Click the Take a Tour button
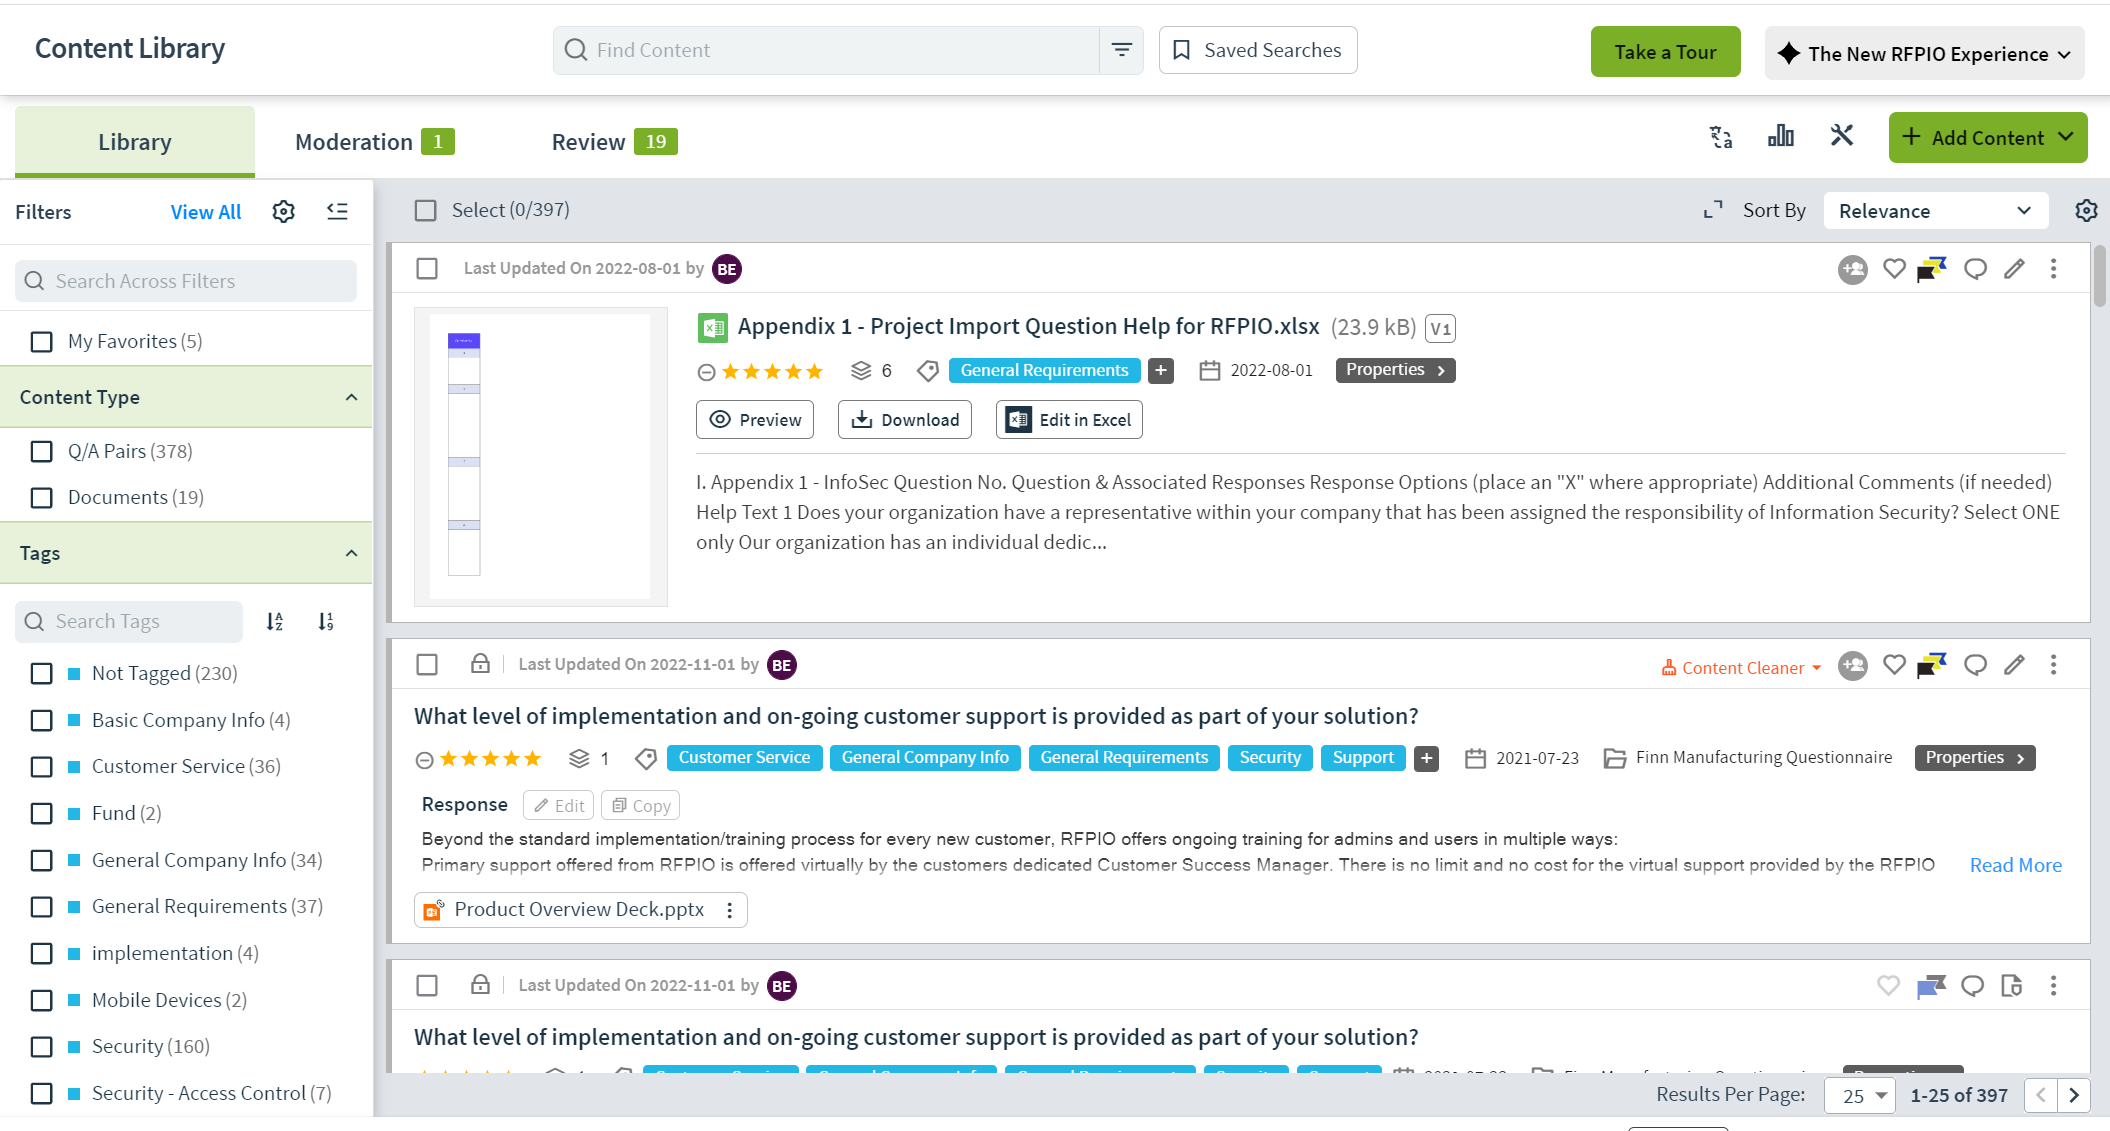This screenshot has width=2110, height=1131. click(x=1666, y=52)
